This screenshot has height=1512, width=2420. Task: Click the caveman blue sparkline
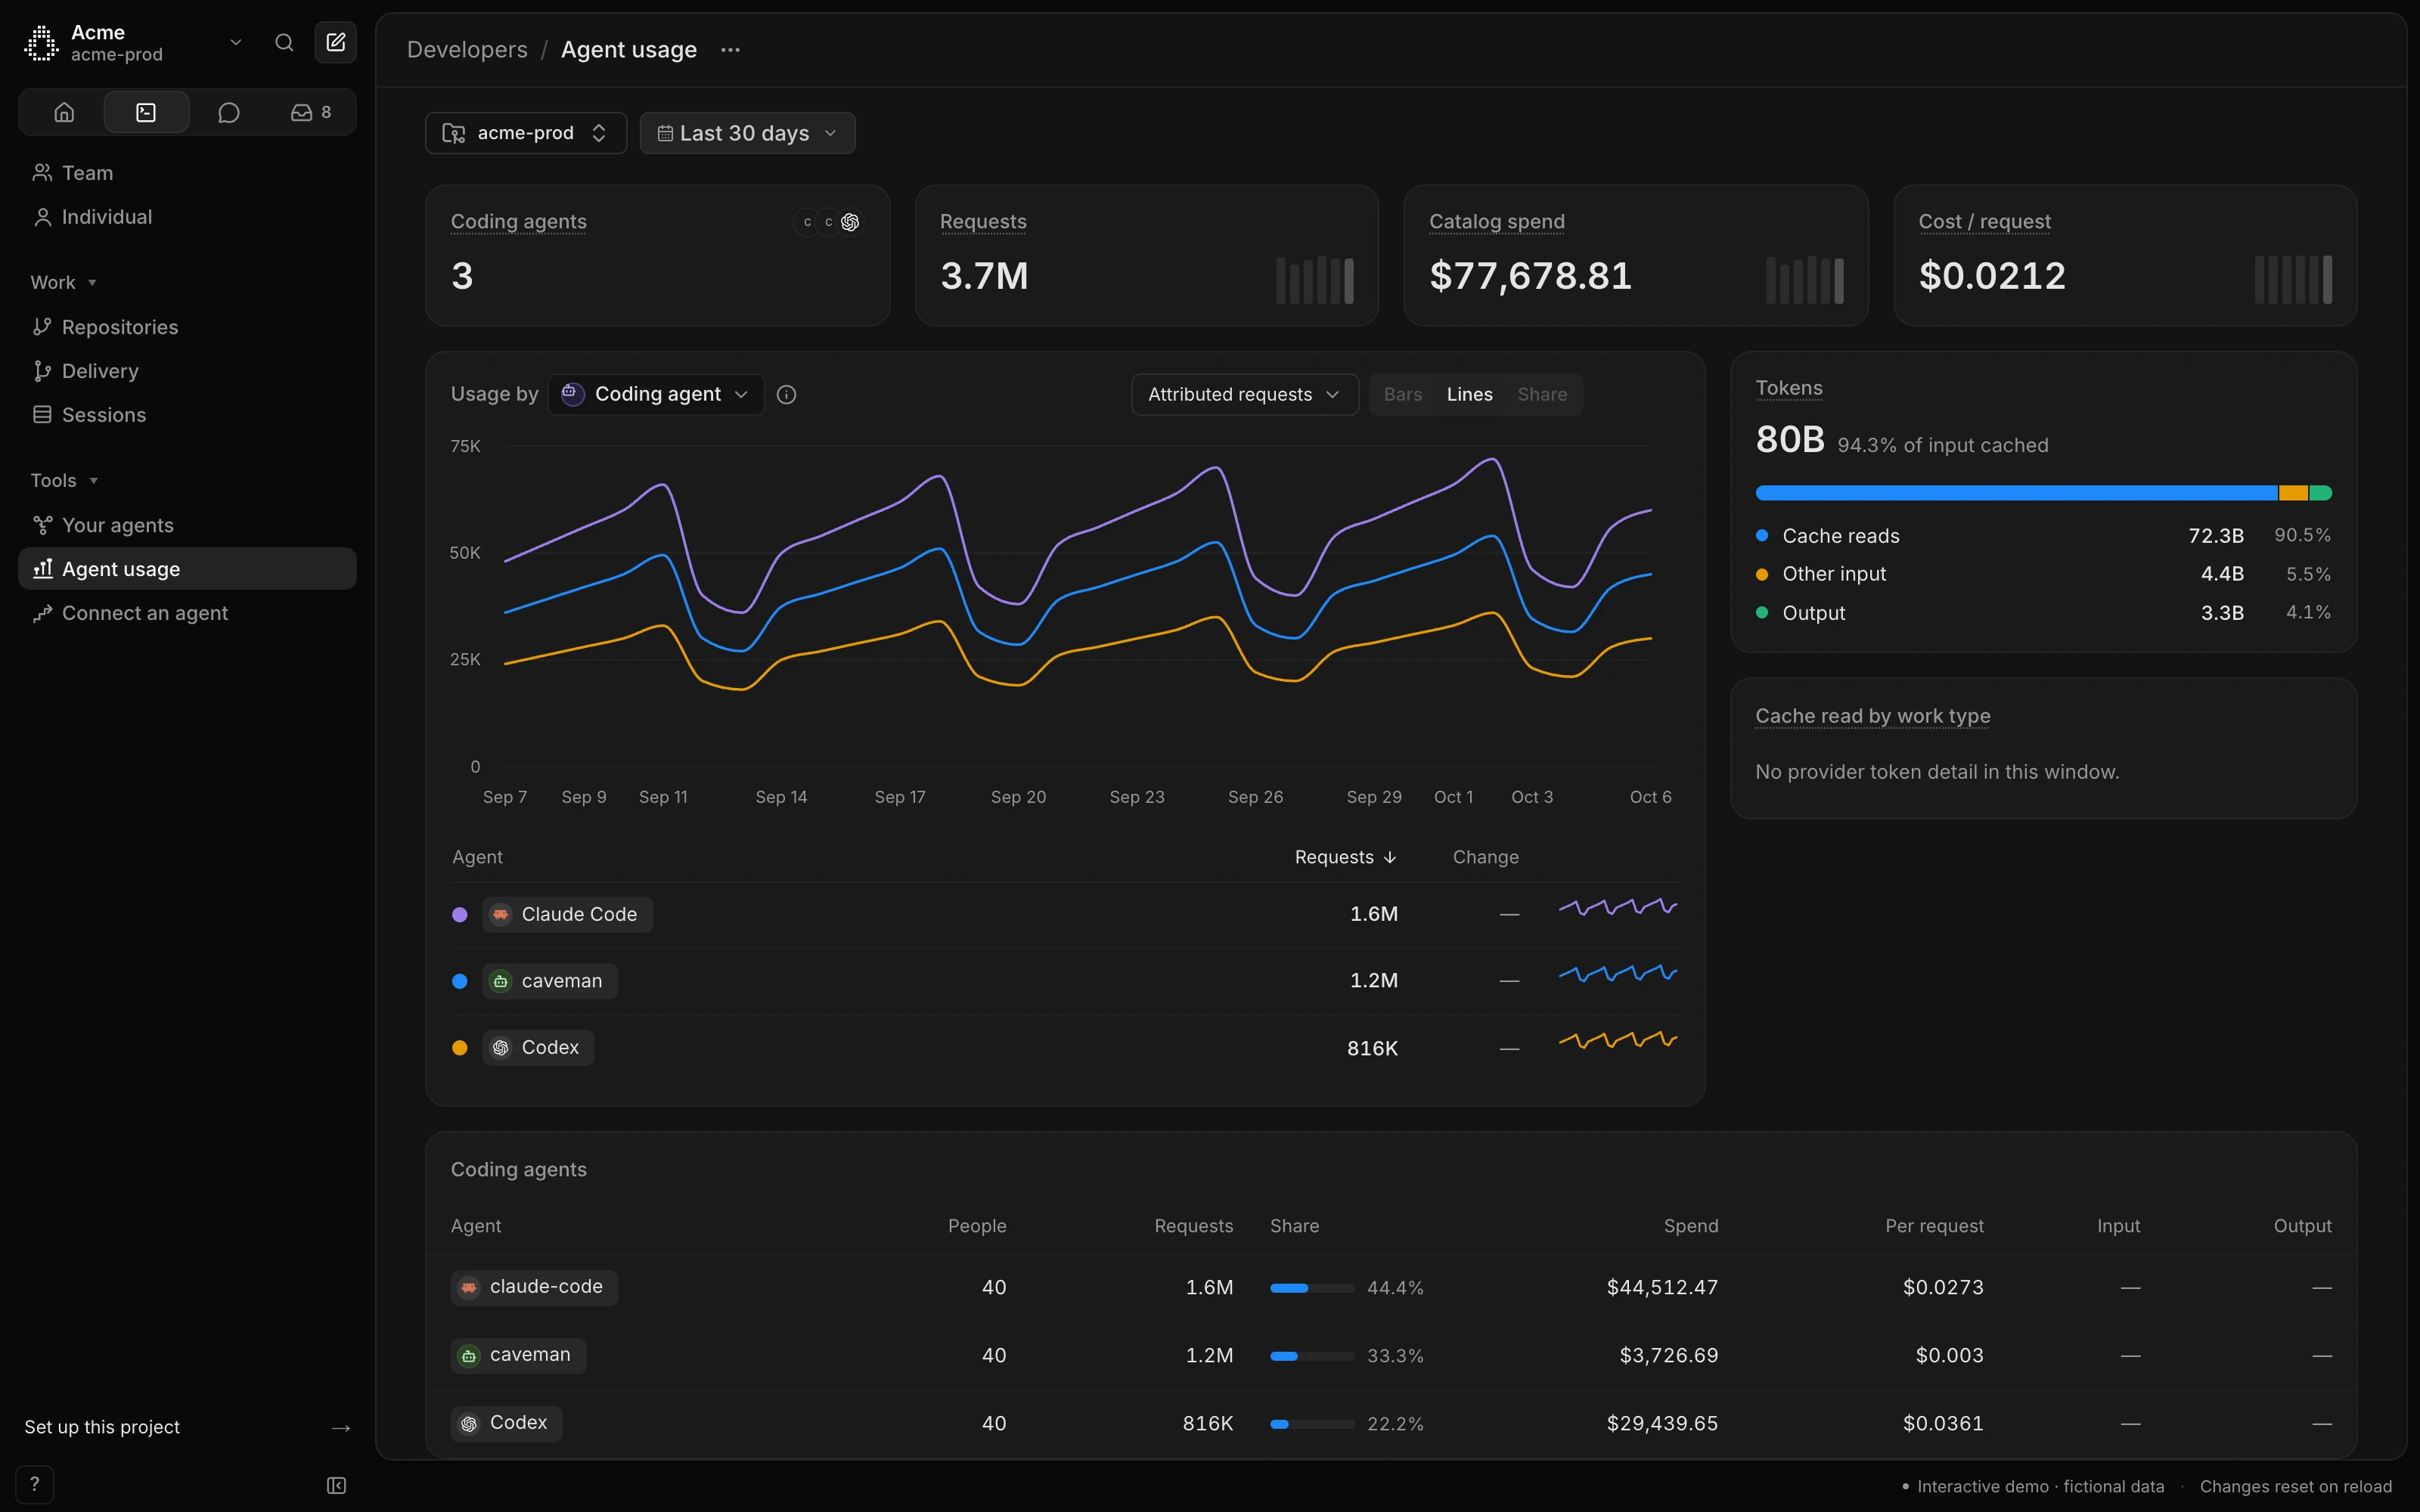pos(1618,973)
